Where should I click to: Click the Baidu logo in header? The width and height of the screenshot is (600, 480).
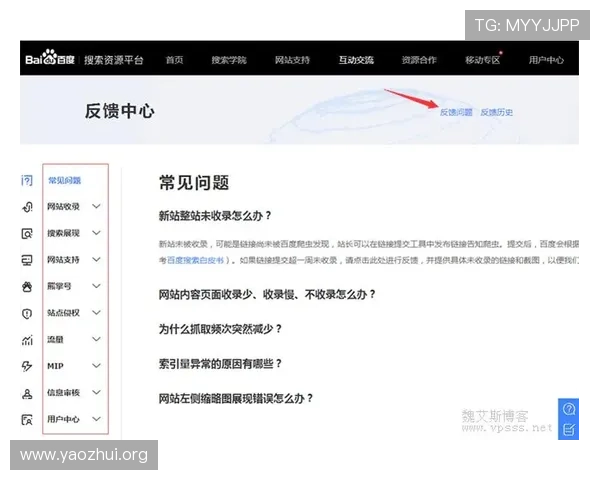[50, 58]
